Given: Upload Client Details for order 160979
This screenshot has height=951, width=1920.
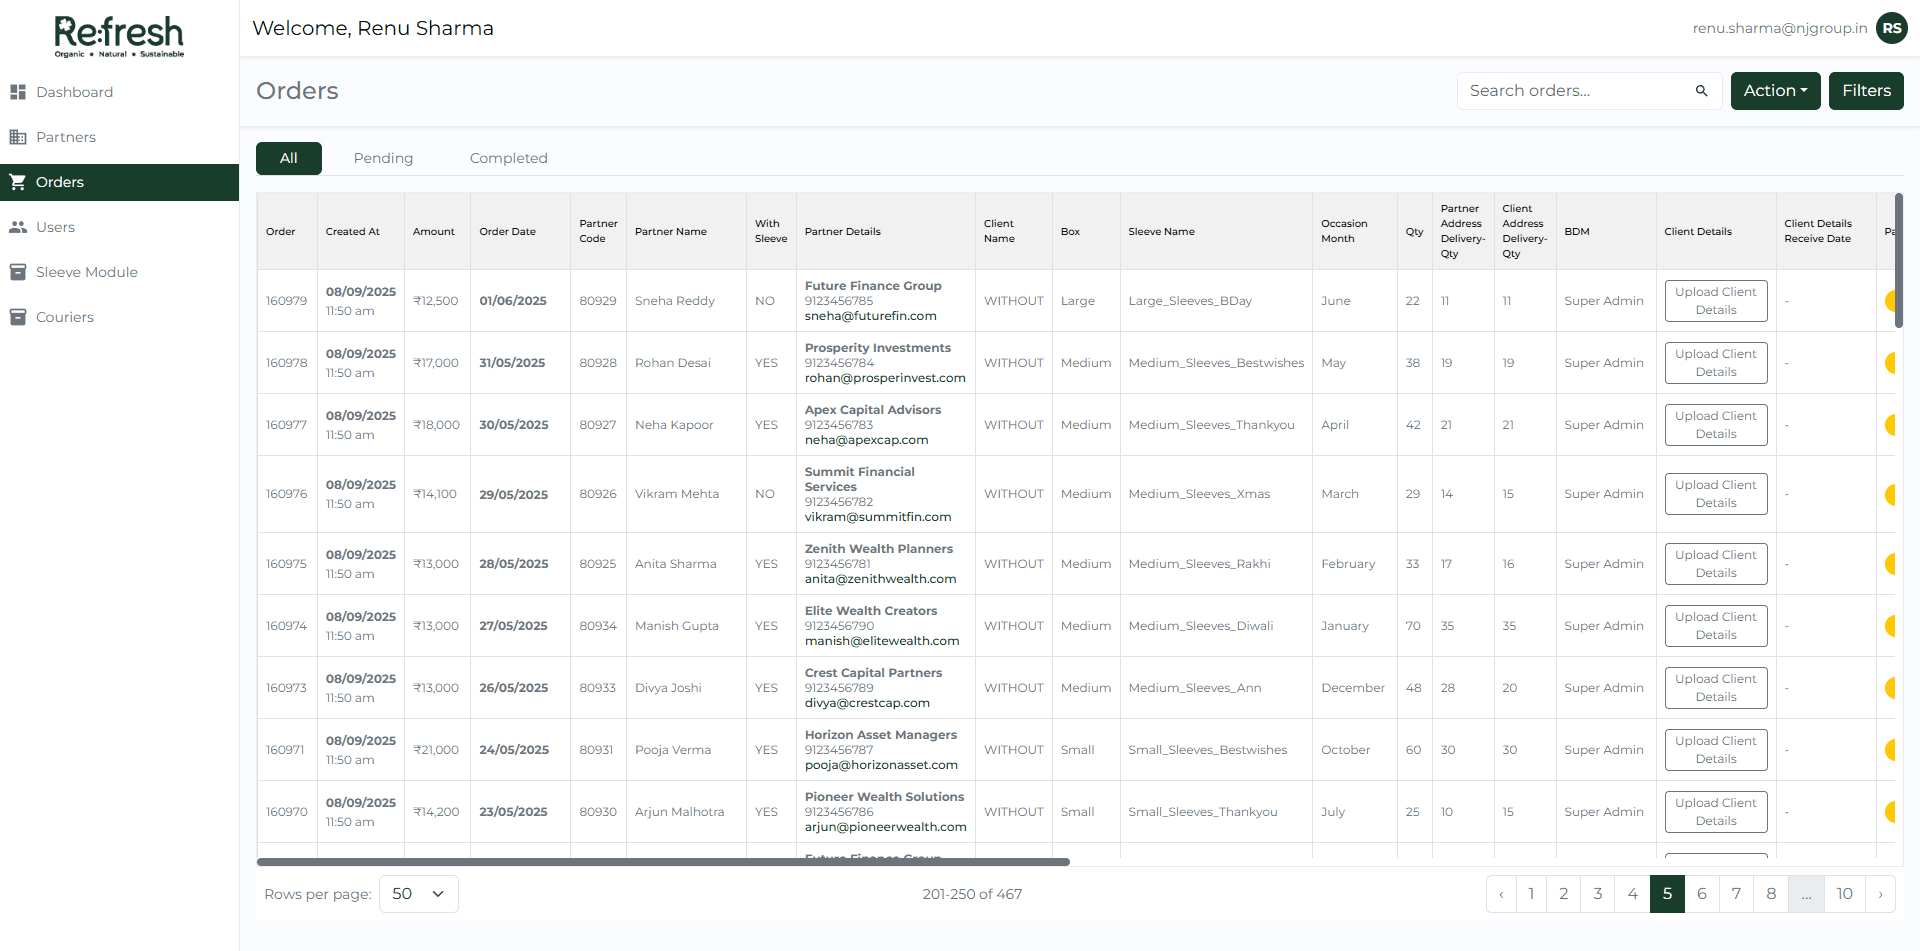Looking at the screenshot, I should tap(1716, 301).
